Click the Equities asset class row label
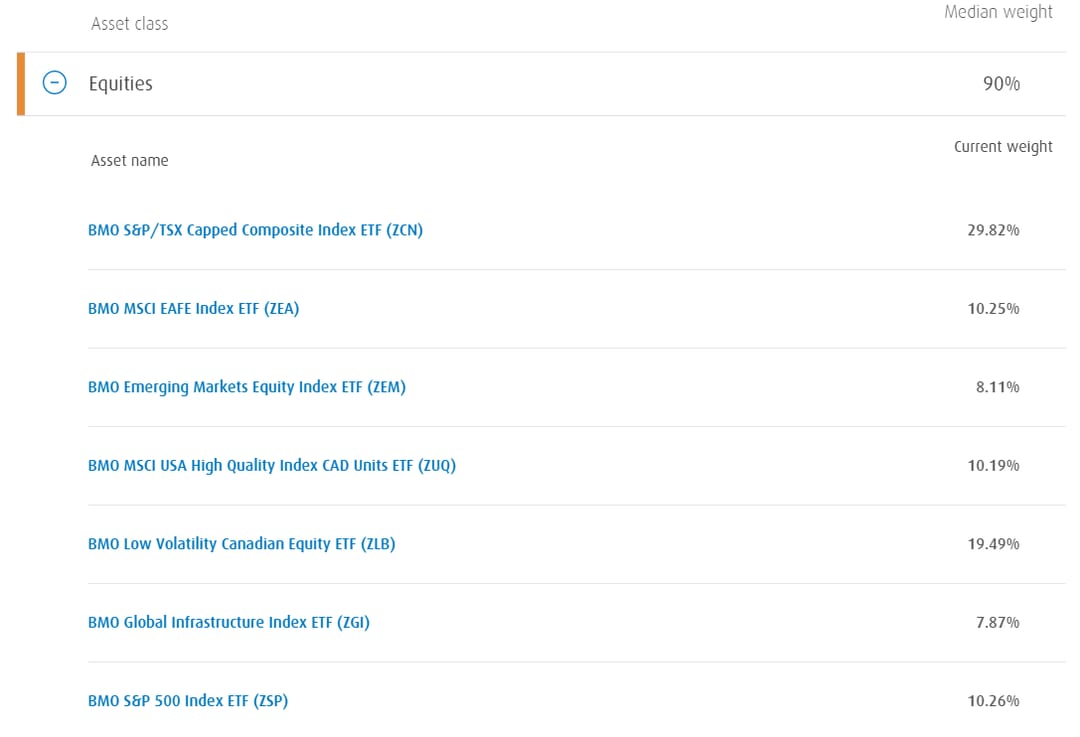This screenshot has width=1080, height=737. [x=121, y=83]
